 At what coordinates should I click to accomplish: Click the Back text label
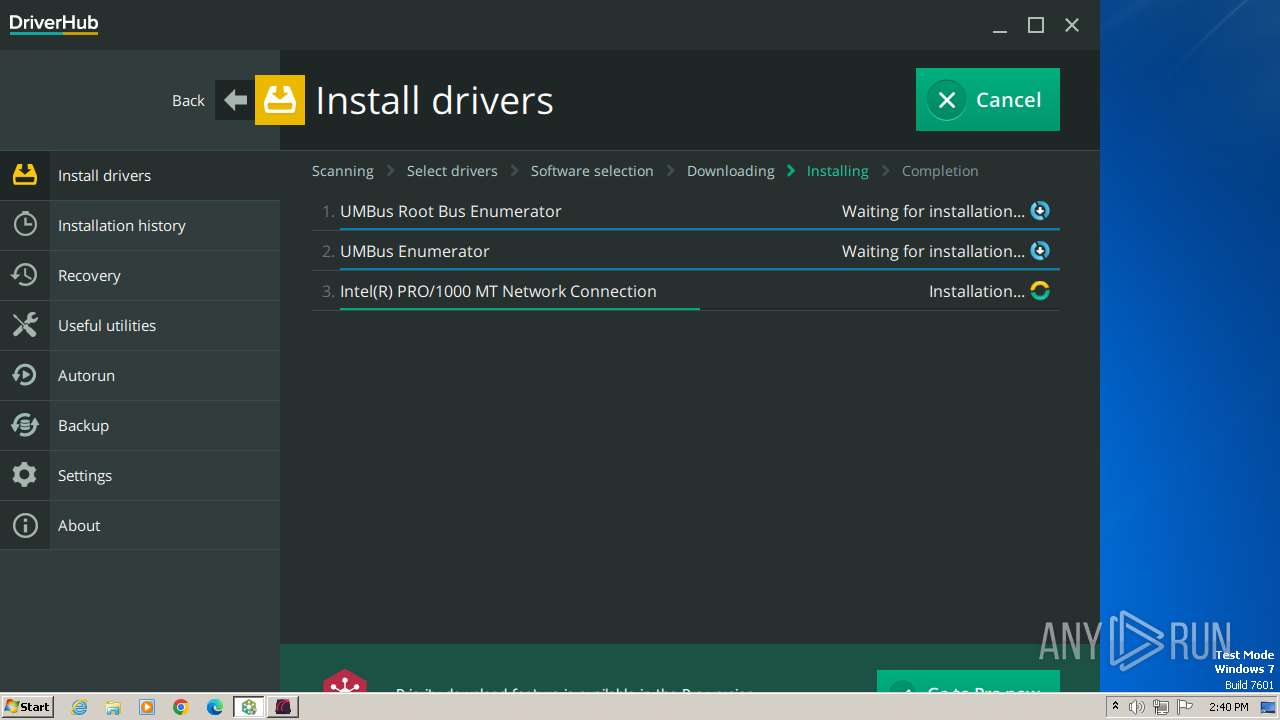(188, 100)
